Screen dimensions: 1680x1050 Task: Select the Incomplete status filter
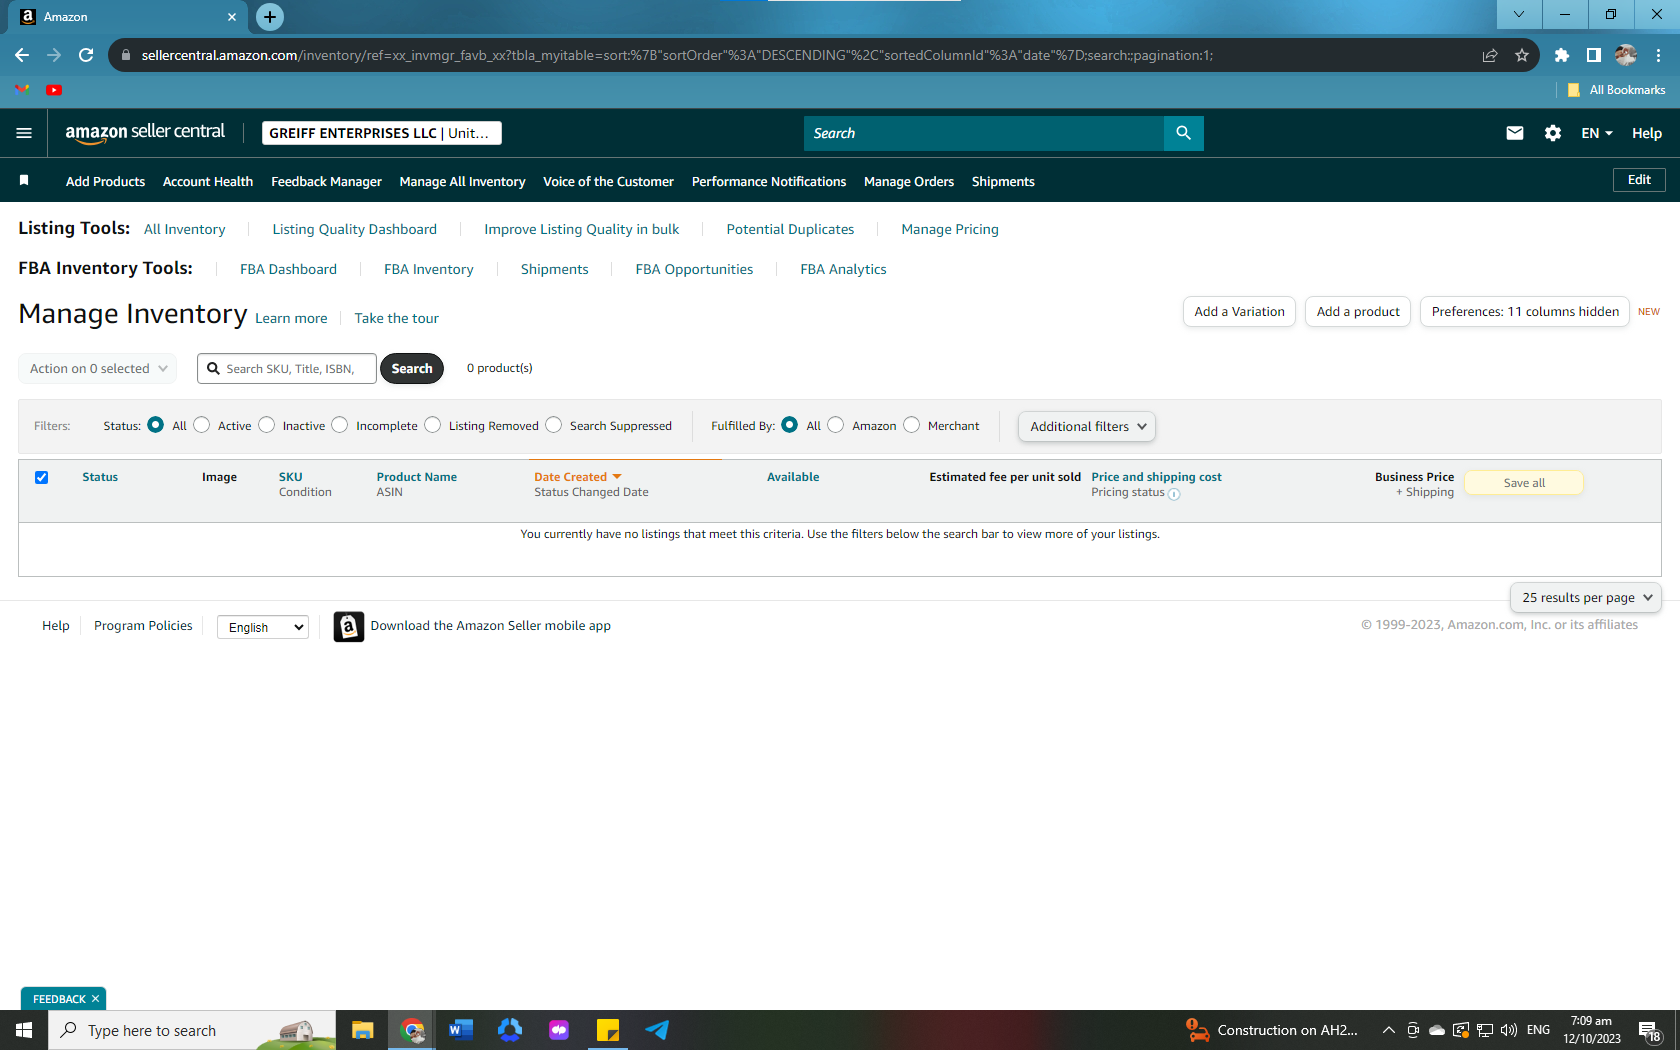pyautogui.click(x=340, y=425)
